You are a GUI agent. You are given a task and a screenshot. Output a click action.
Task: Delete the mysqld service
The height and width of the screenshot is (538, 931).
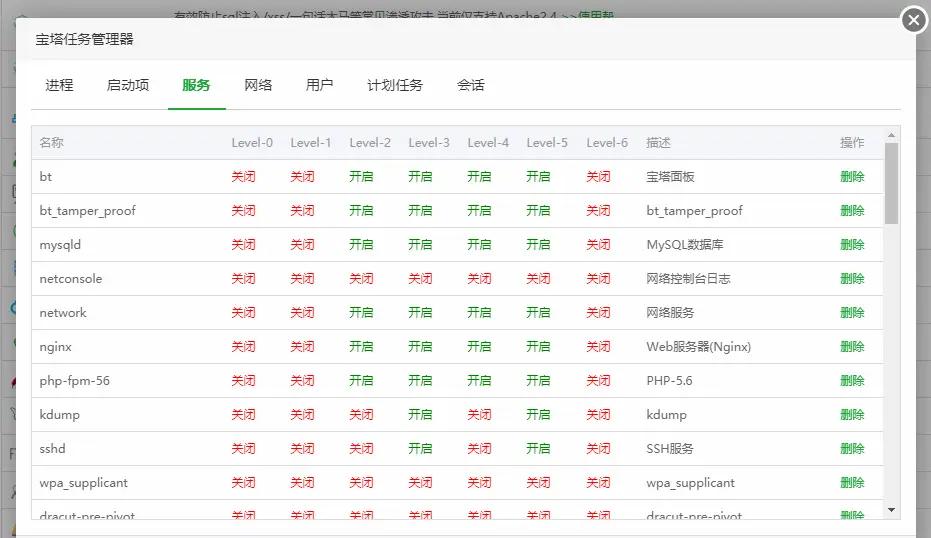click(x=852, y=245)
